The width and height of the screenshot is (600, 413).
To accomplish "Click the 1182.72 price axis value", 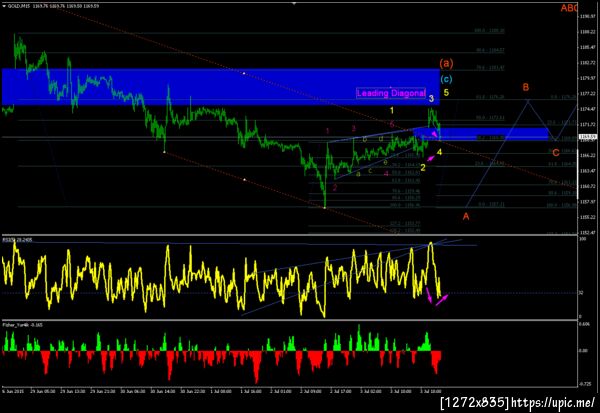I will (589, 62).
